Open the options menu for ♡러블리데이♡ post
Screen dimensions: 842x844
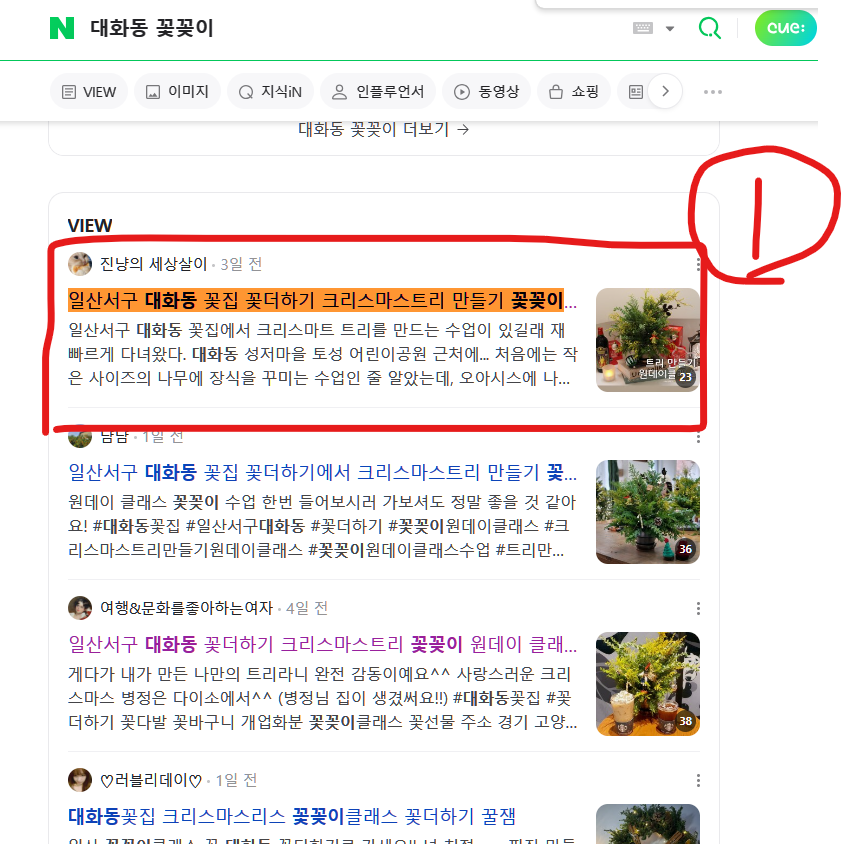tap(698, 780)
